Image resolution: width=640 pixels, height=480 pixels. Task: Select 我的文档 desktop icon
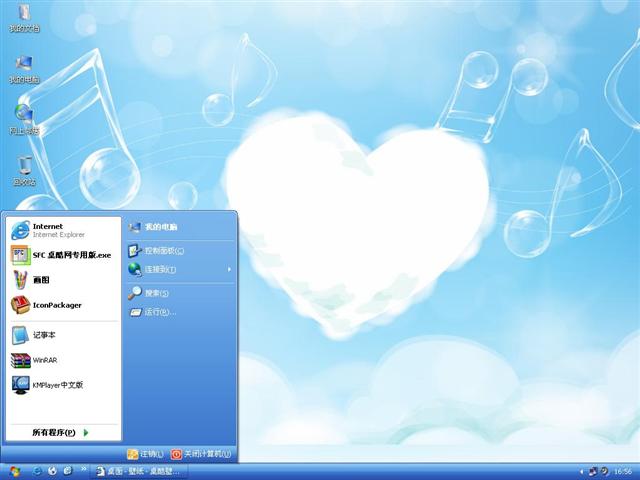(x=24, y=18)
